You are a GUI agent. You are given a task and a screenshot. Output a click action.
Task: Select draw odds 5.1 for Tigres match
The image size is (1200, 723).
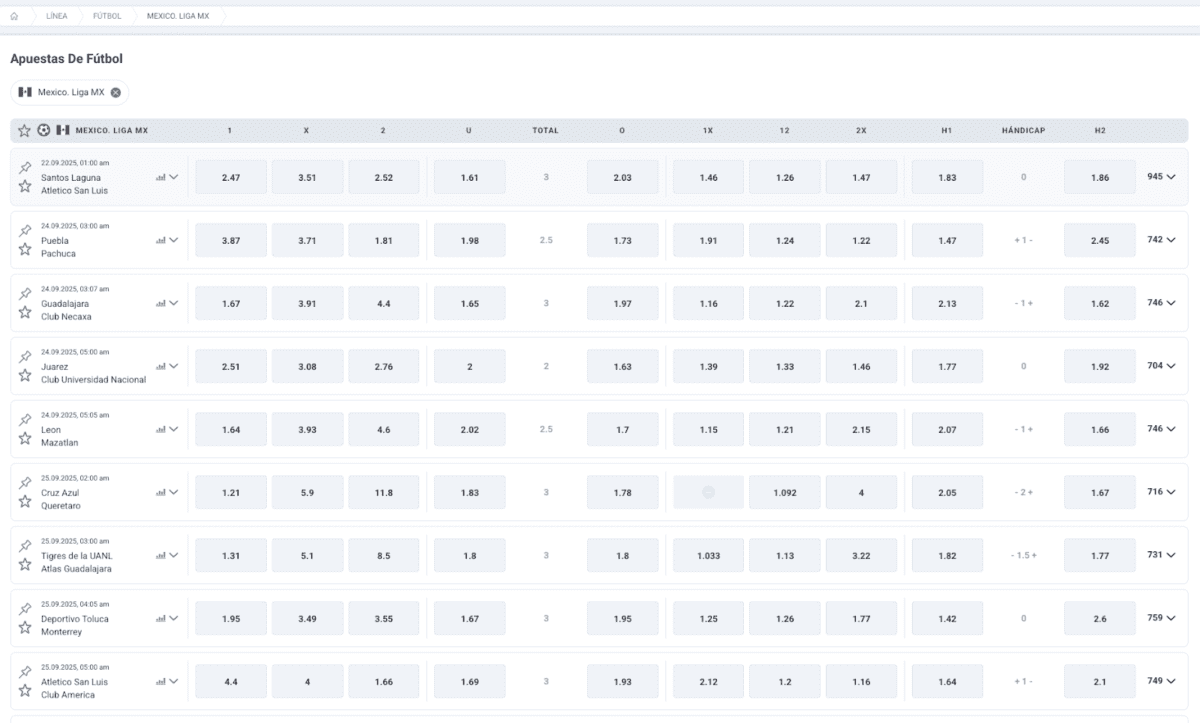pos(307,555)
